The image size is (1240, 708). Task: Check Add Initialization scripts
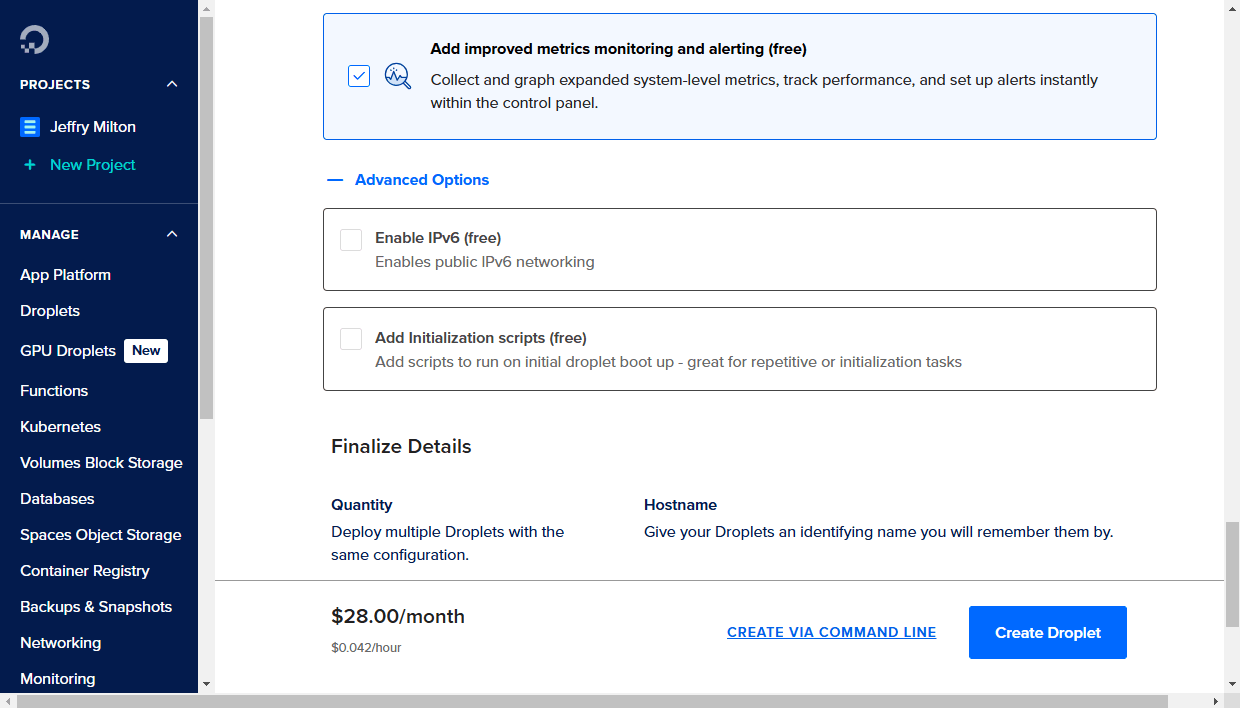pyautogui.click(x=350, y=339)
